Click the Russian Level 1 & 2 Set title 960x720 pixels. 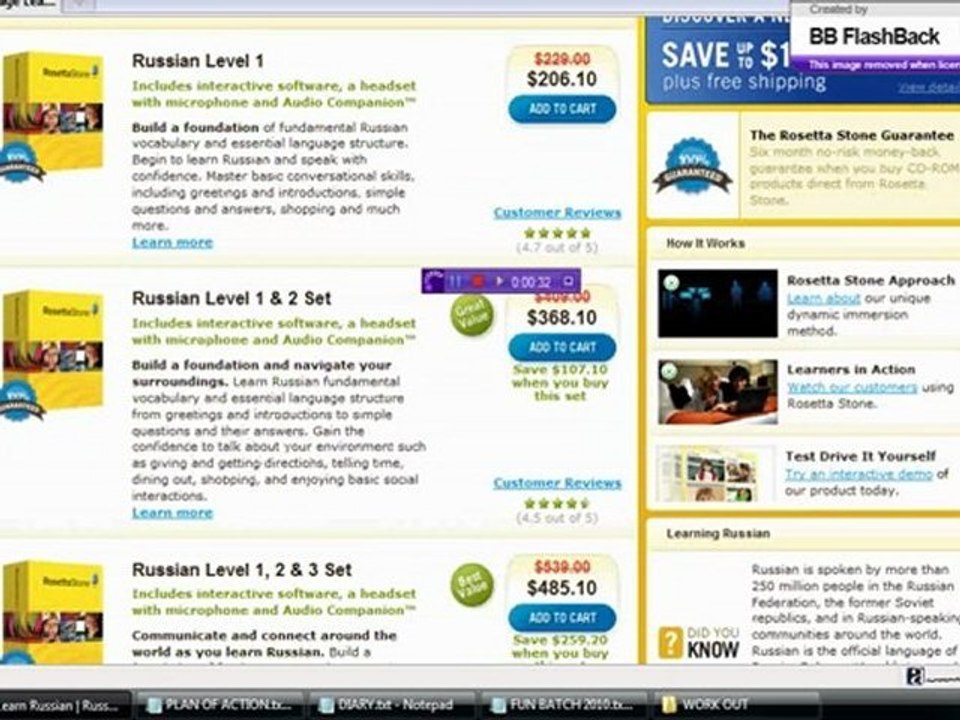[x=231, y=299]
